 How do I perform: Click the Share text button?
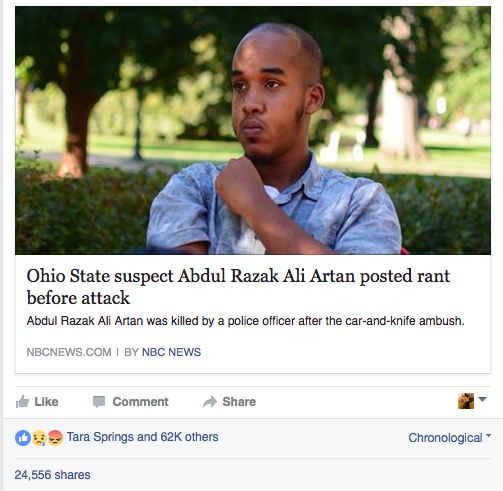click(x=239, y=402)
